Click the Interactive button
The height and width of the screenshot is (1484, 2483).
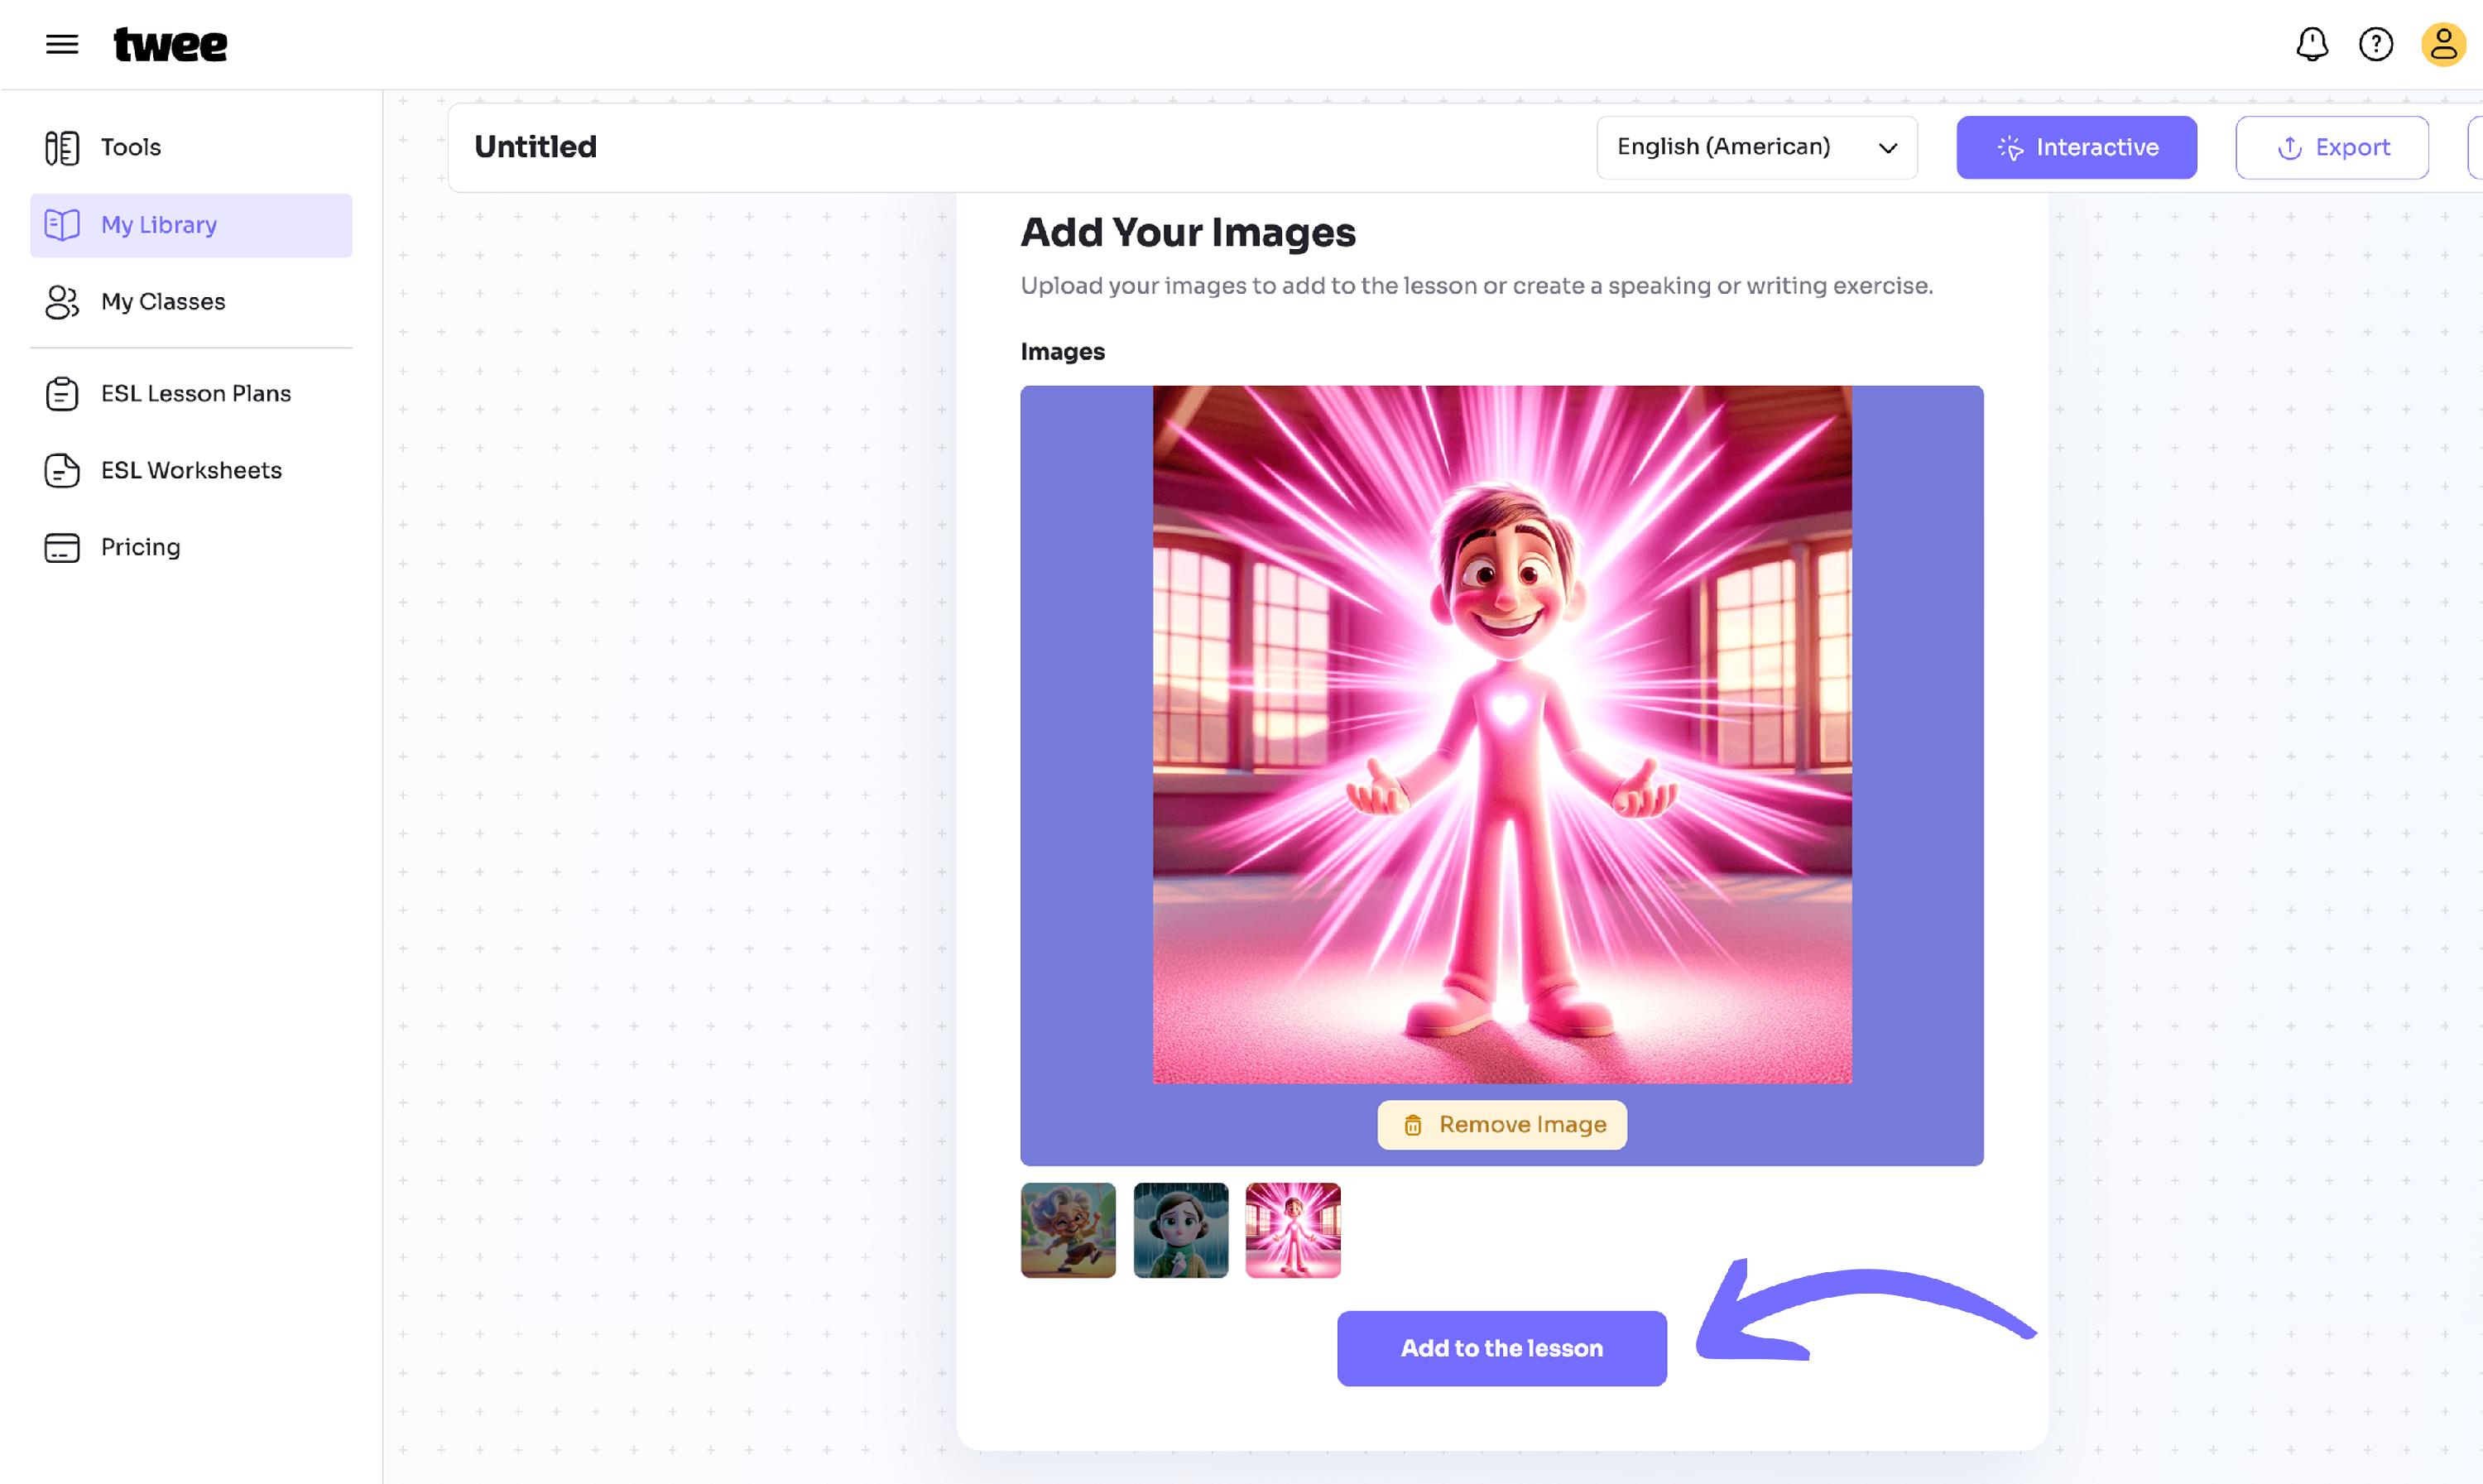[2076, 148]
